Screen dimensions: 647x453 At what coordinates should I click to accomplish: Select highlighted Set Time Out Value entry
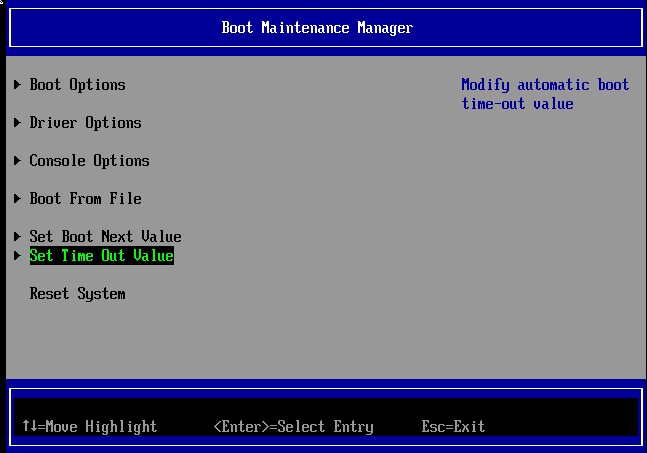(102, 256)
